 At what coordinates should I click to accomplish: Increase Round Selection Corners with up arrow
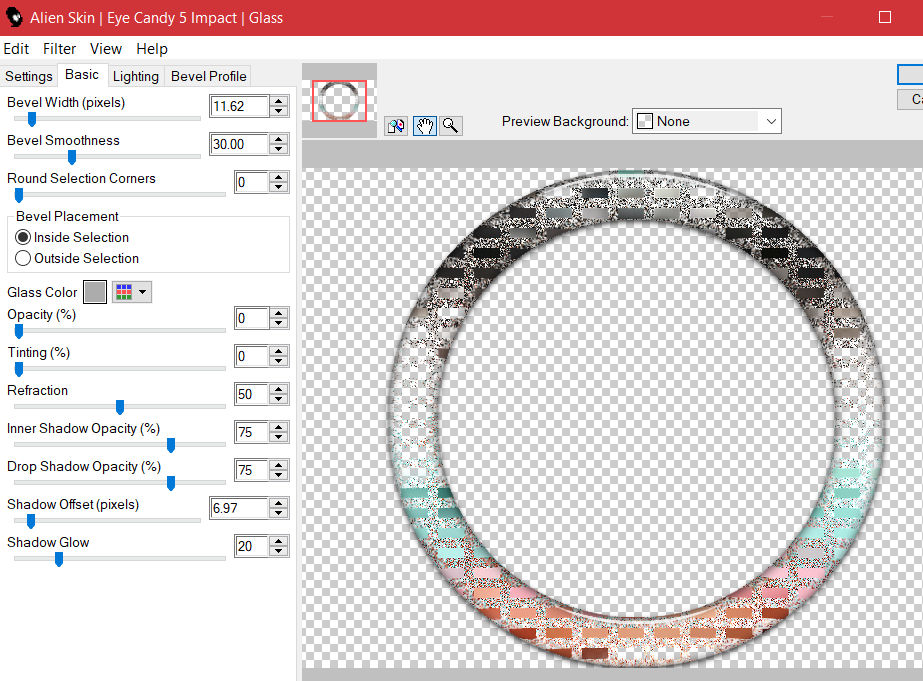point(279,177)
